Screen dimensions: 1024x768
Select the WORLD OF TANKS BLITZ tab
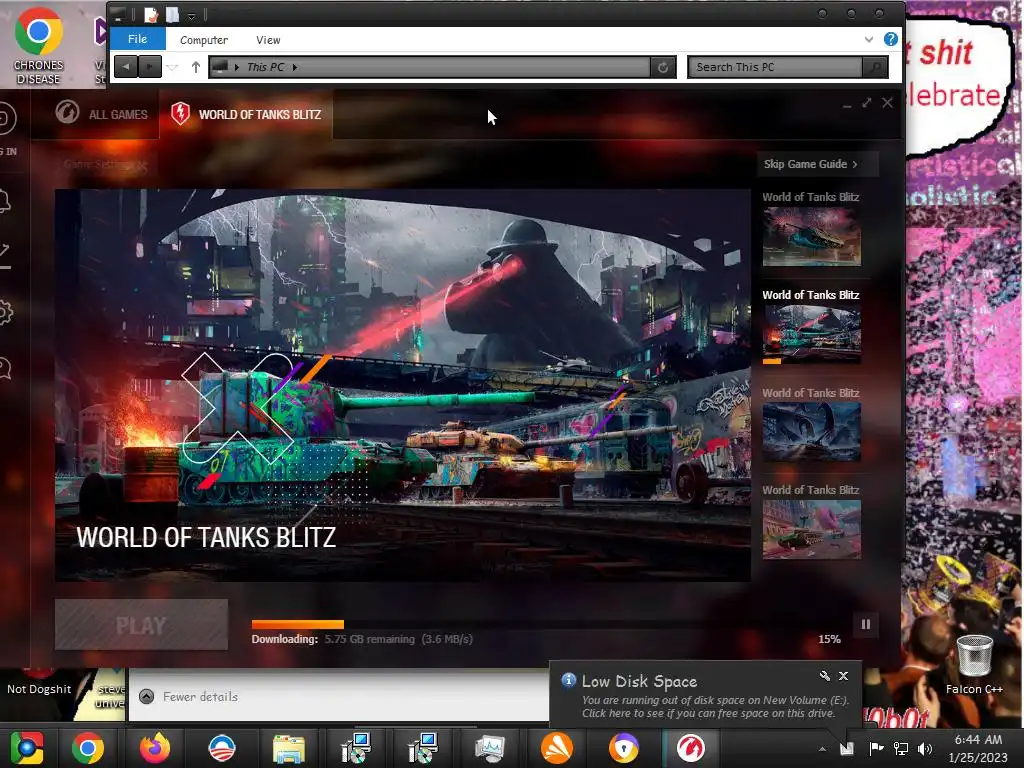[x=246, y=114]
